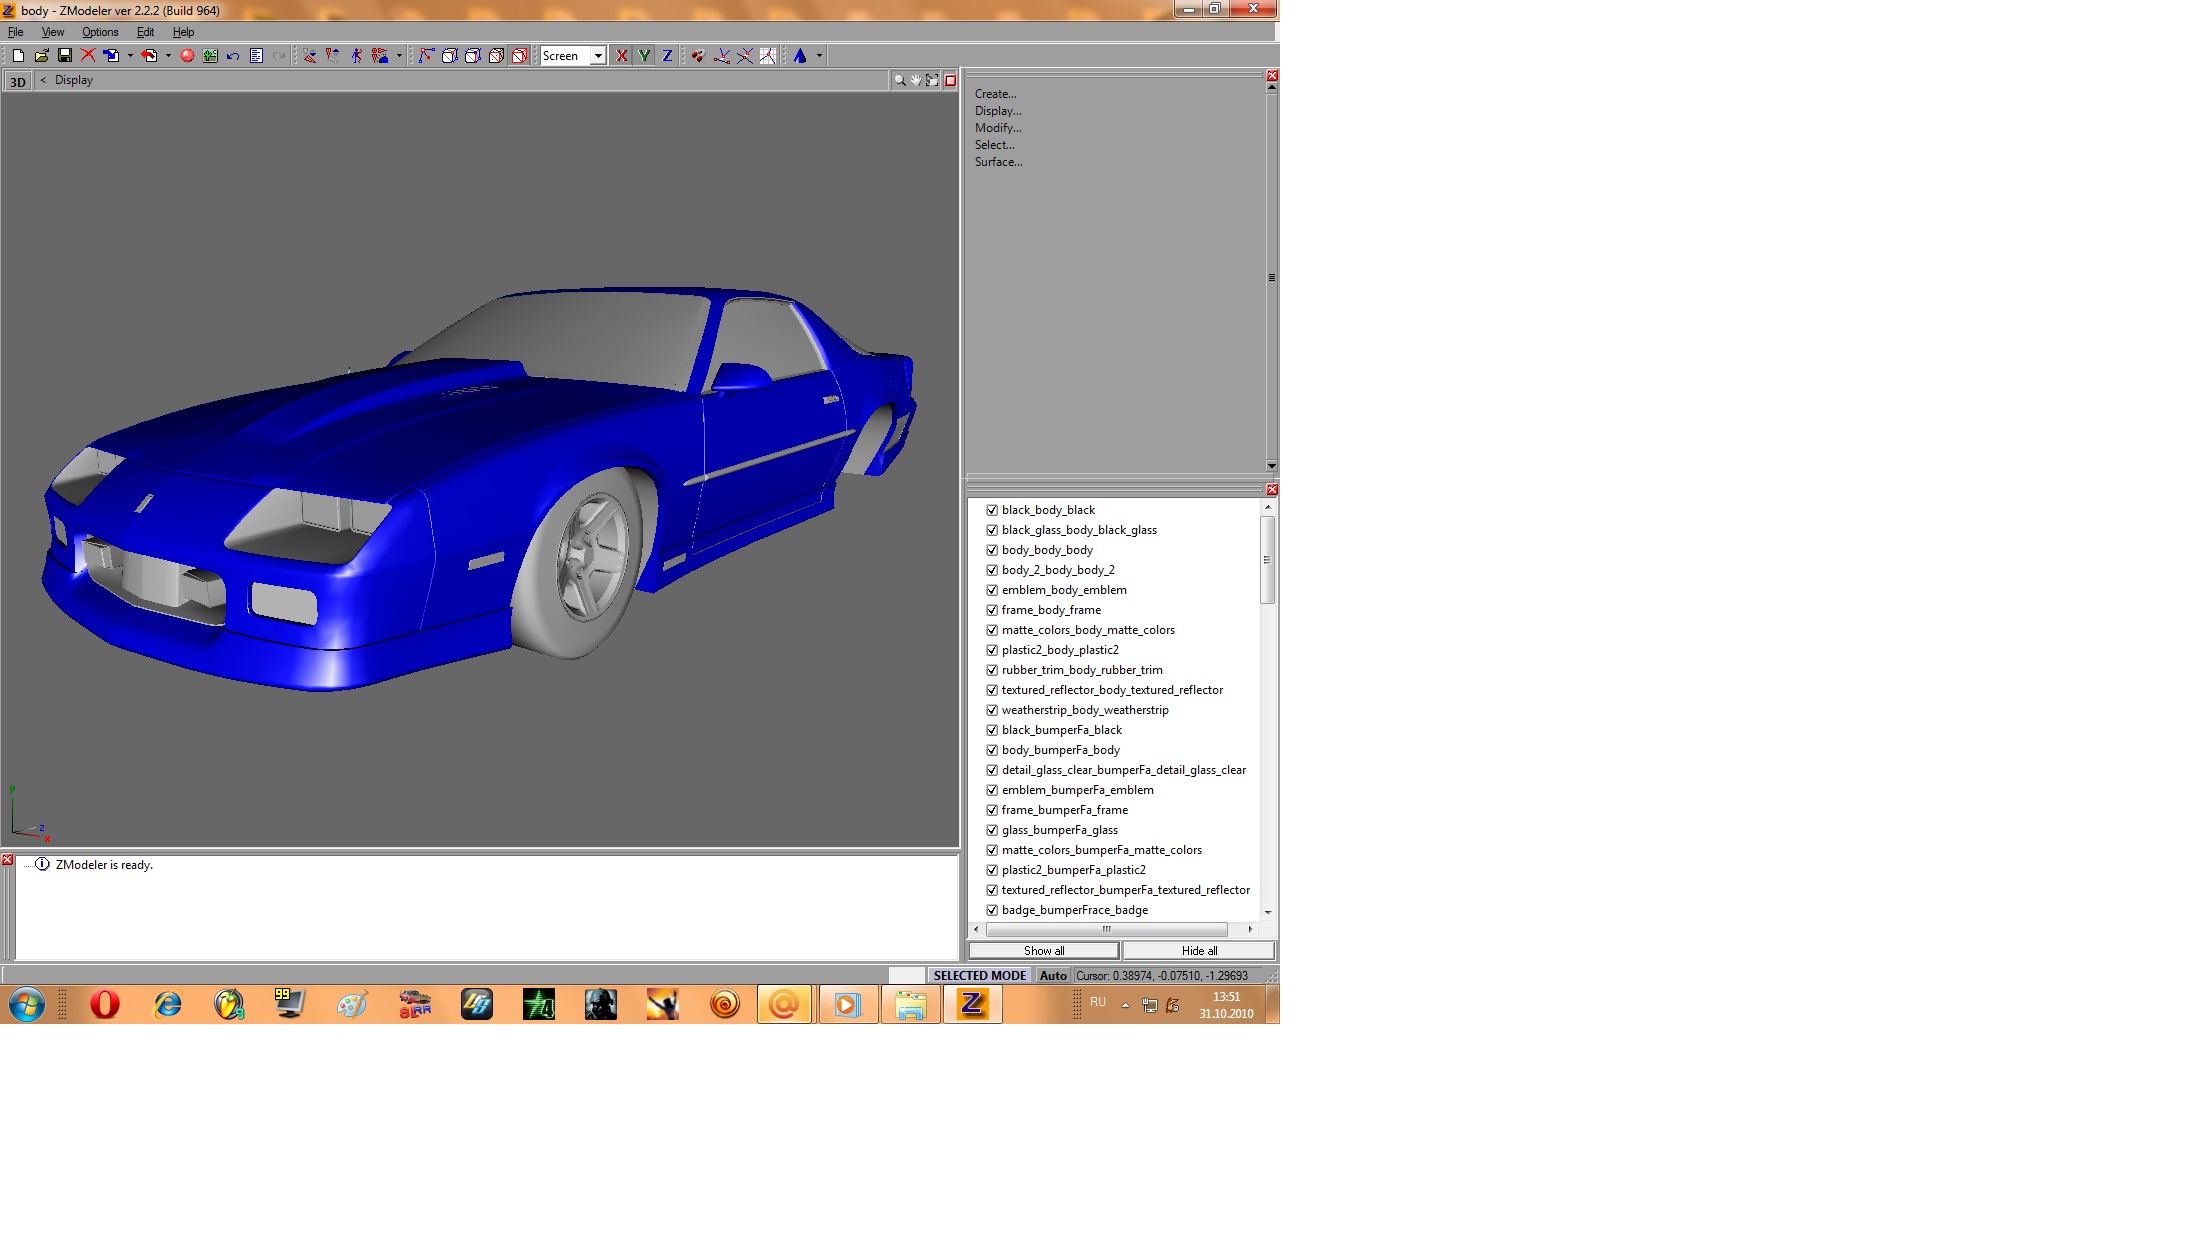Open the Options menu

(100, 32)
